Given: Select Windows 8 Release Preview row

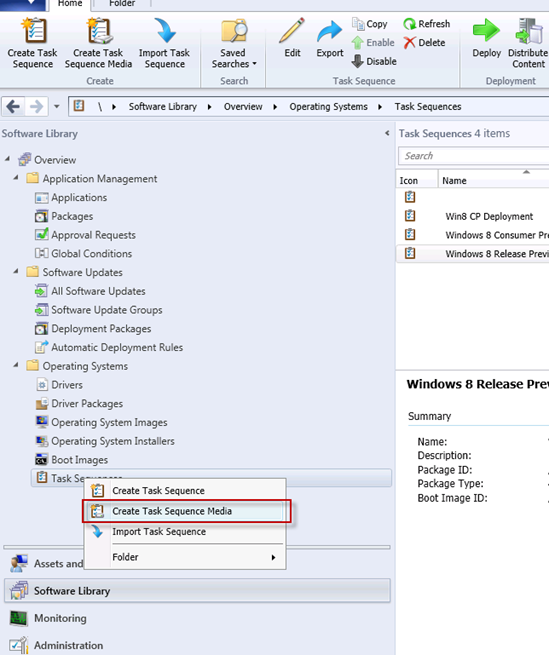Looking at the screenshot, I should click(473, 254).
